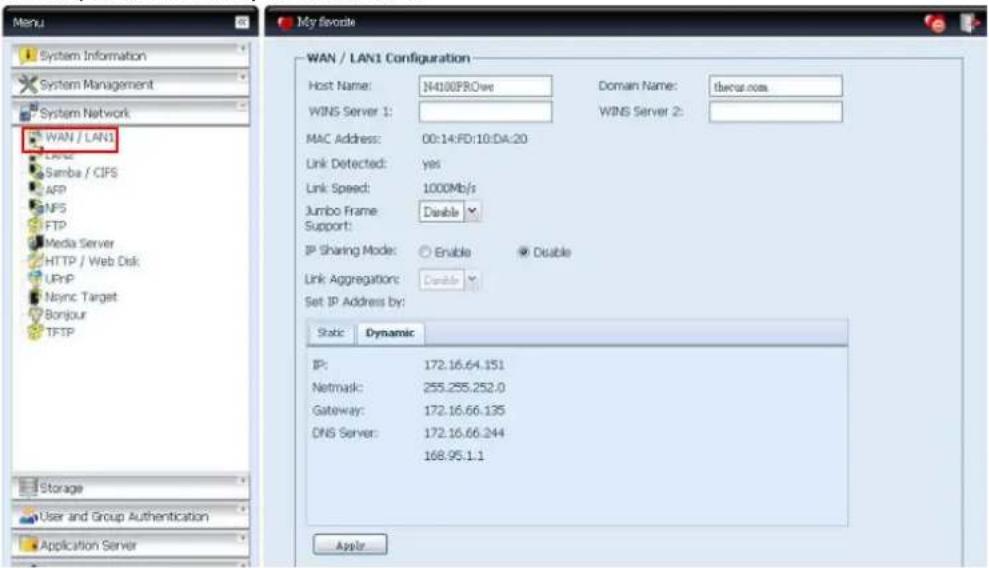Click the logout door icon
The height and width of the screenshot is (568, 989).
coord(969,23)
